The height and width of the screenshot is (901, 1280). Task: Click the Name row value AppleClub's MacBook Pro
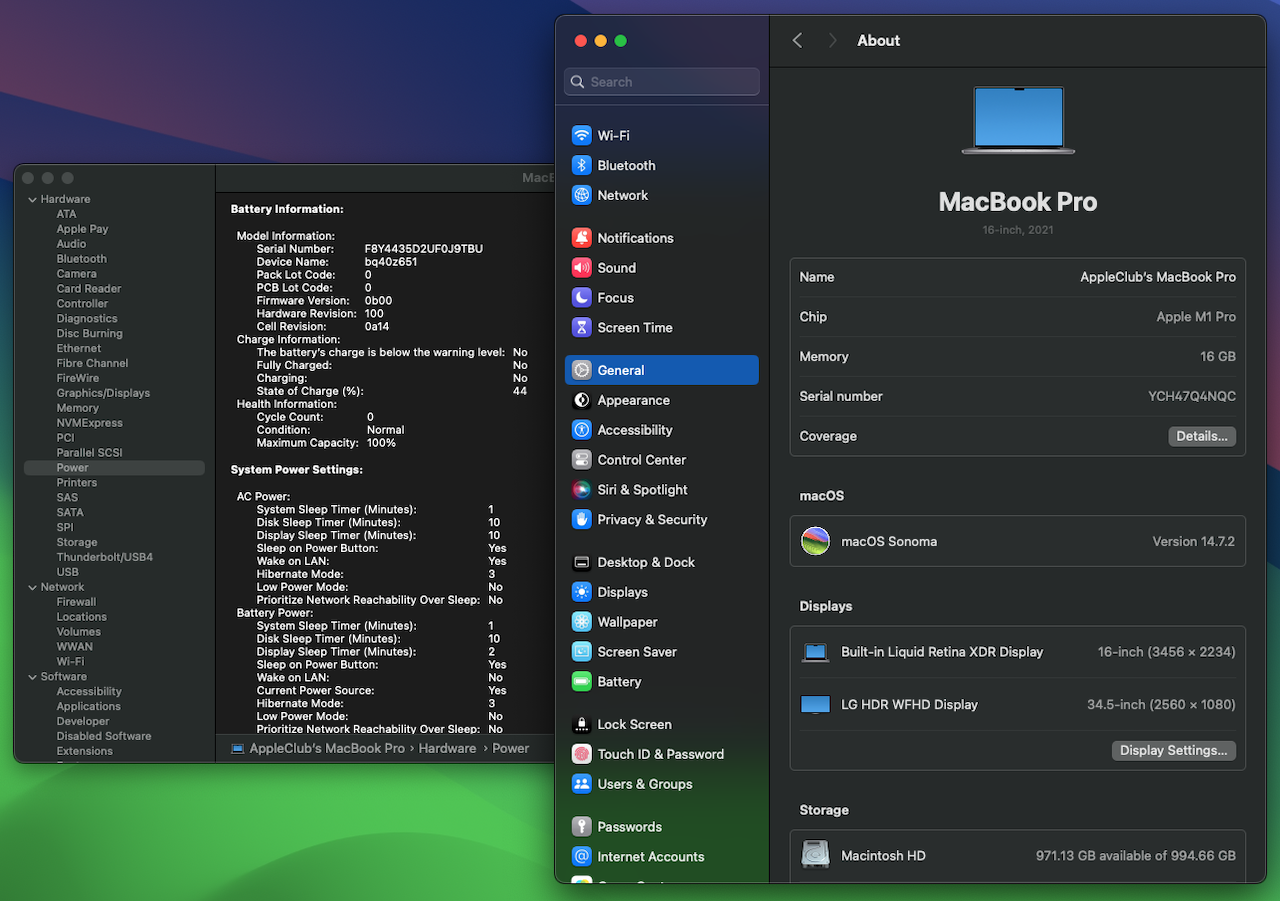coord(1158,277)
